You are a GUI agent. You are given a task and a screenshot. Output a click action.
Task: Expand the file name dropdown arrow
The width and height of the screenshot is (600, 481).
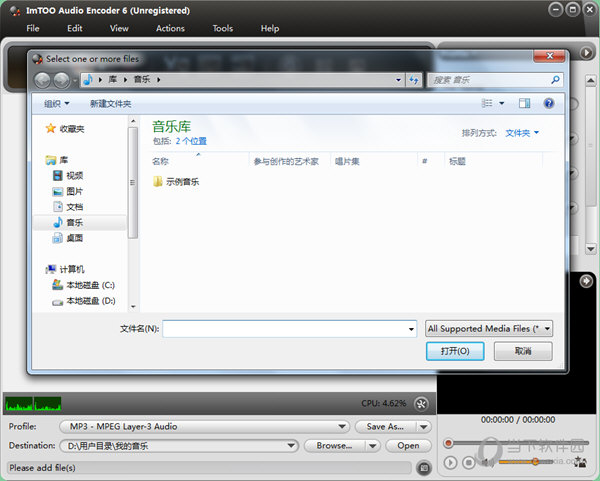tap(411, 329)
